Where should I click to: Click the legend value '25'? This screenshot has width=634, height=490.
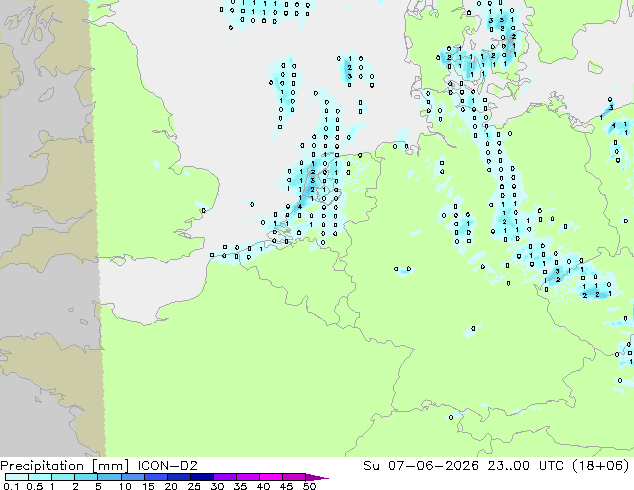(194, 486)
